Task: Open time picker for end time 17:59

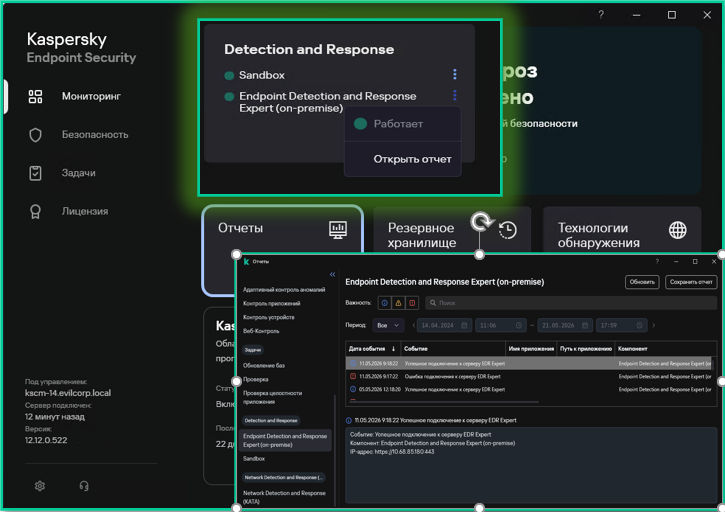Action: pos(639,326)
